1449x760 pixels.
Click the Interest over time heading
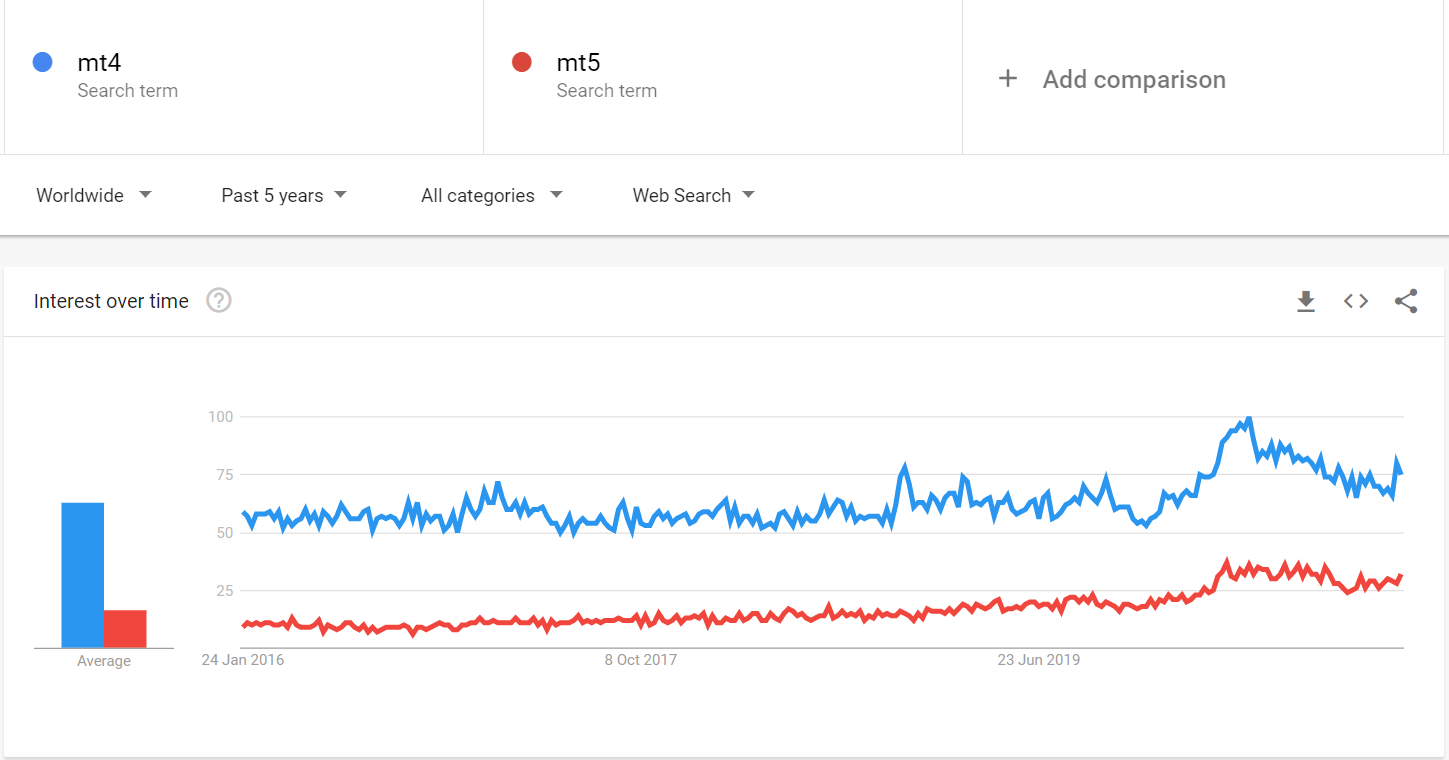click(111, 300)
